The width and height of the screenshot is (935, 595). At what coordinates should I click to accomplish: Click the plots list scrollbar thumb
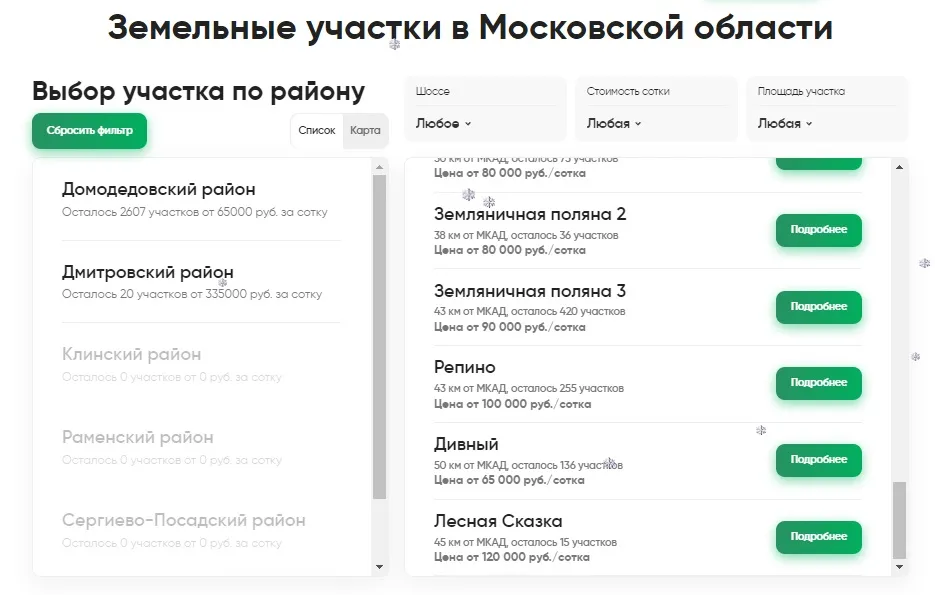click(899, 520)
